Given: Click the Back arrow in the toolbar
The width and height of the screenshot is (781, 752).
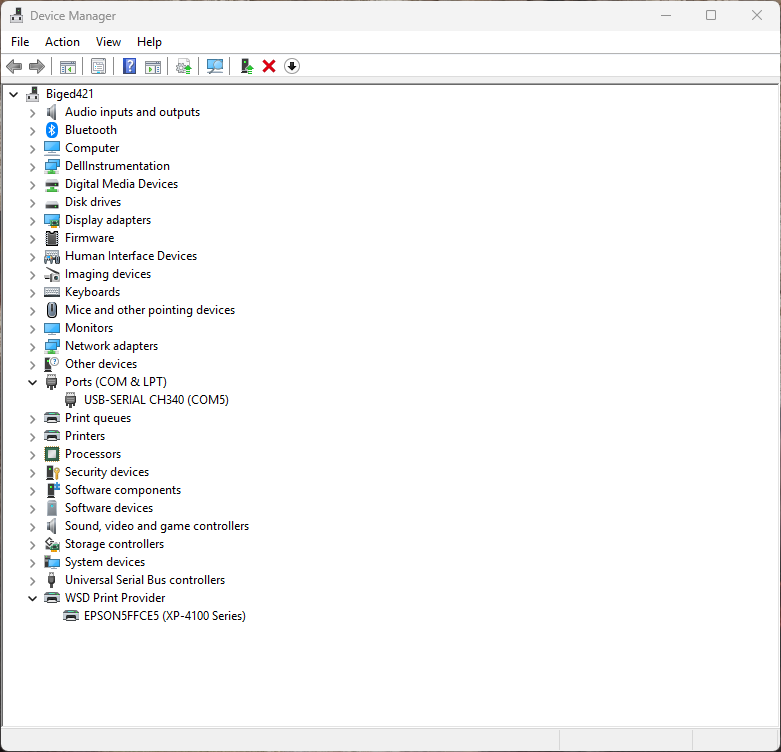Looking at the screenshot, I should pyautogui.click(x=13, y=66).
